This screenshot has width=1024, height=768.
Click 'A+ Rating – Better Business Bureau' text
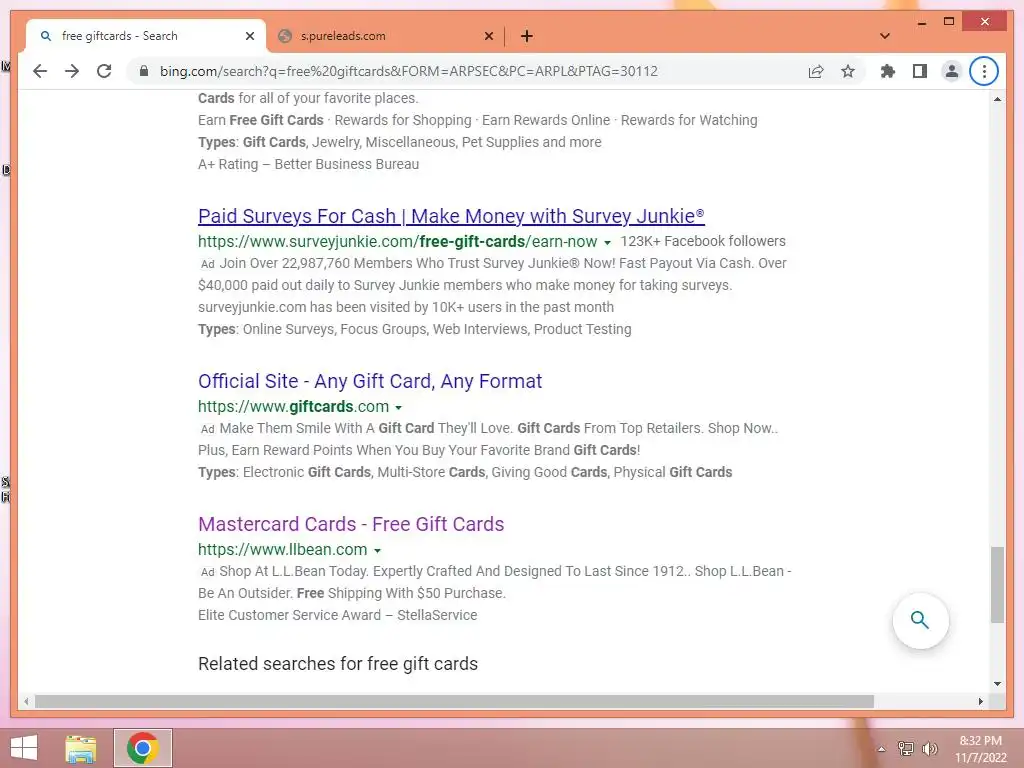click(308, 165)
